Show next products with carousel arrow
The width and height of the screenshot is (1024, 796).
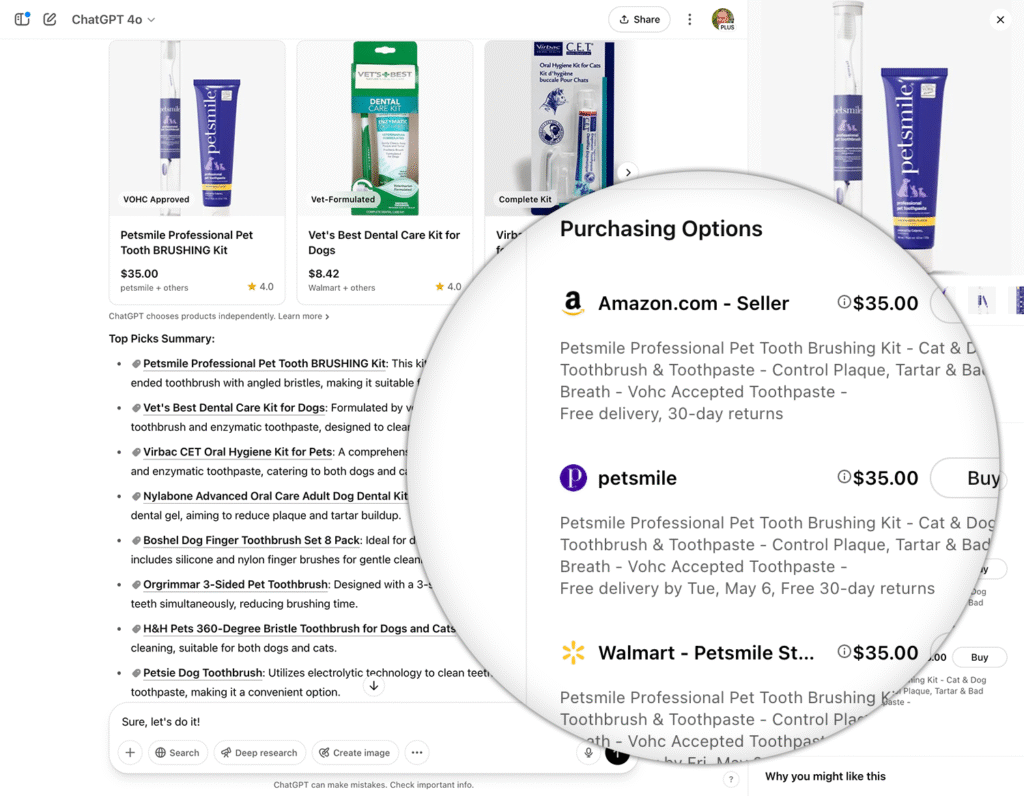click(628, 172)
